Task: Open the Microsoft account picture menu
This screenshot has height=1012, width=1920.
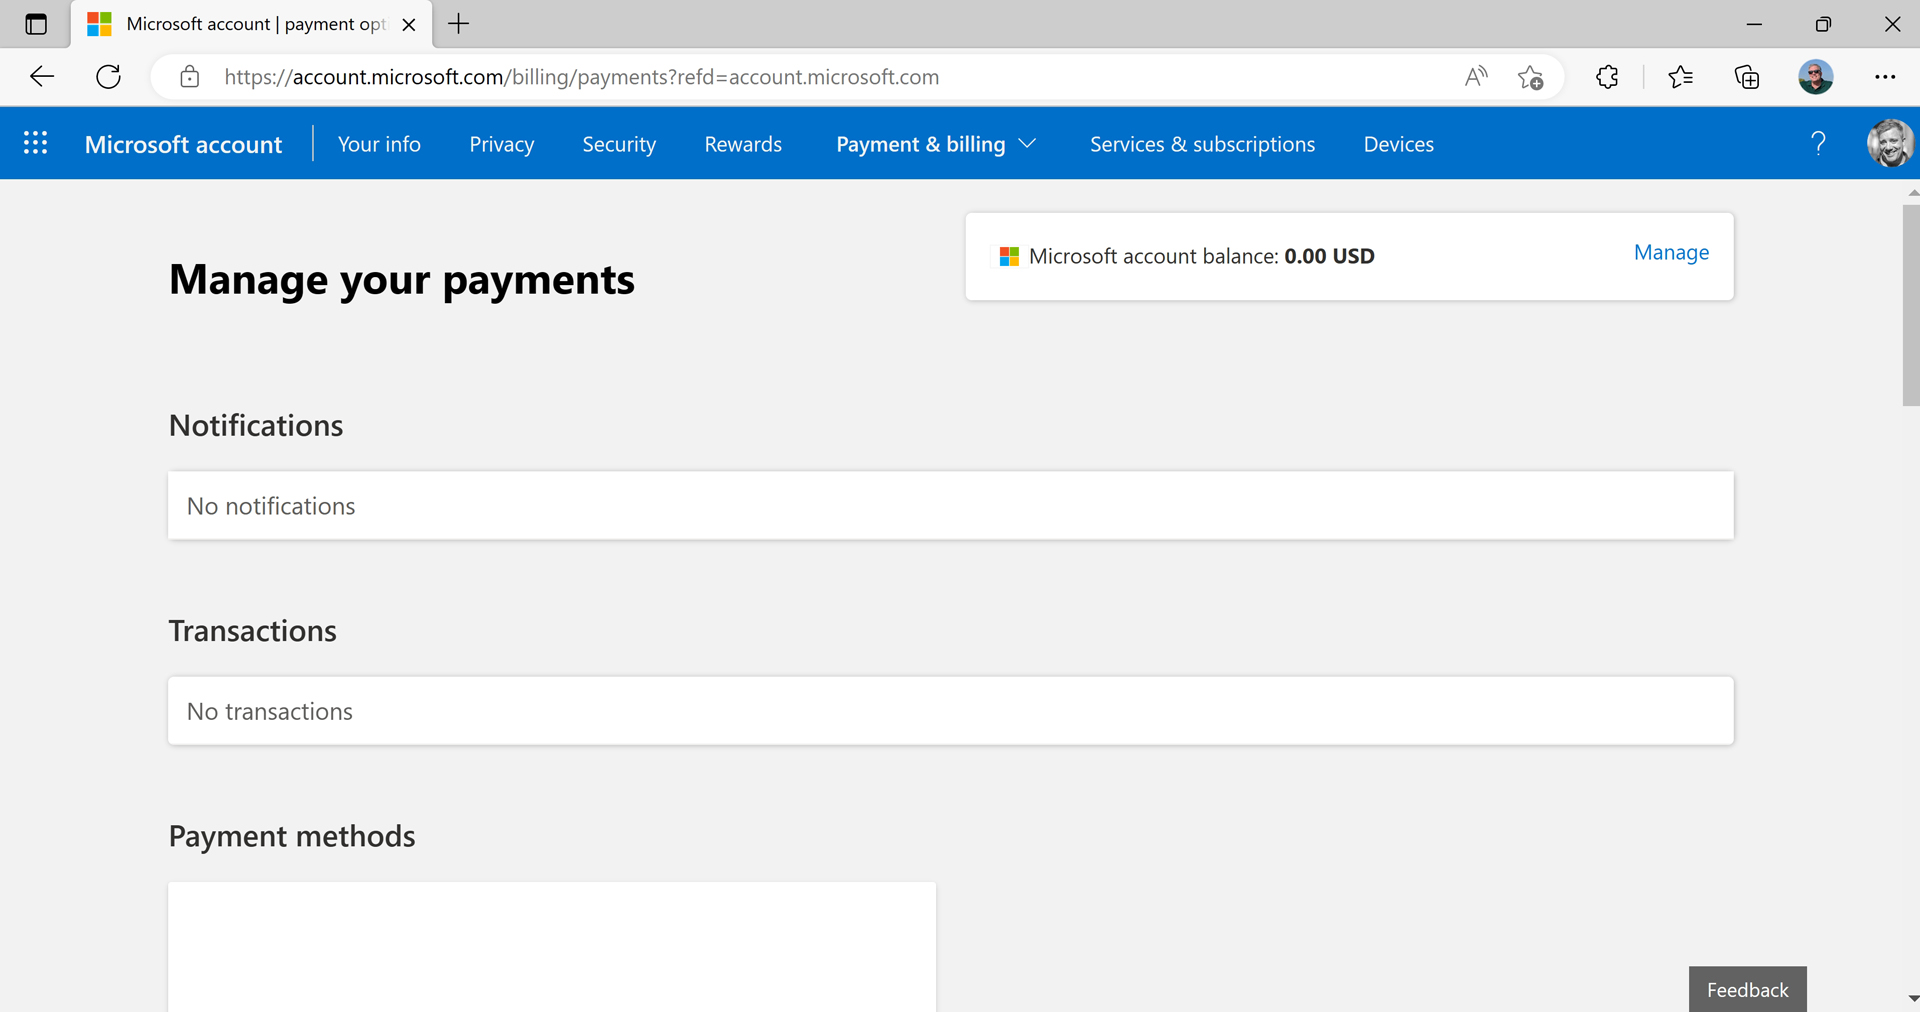Action: coord(1889,144)
